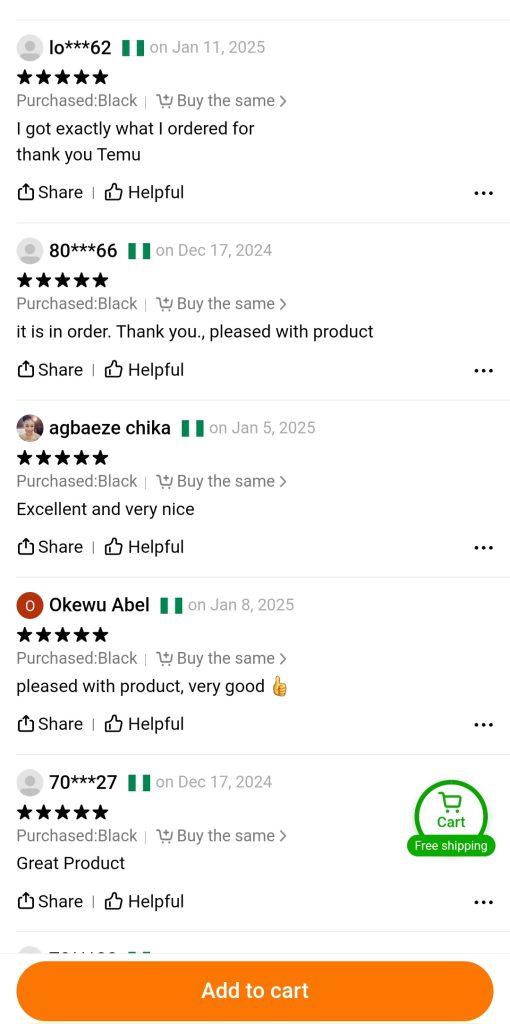This screenshot has width=510, height=1024.
Task: Mark 80***66's review as Helpful
Action: (144, 370)
